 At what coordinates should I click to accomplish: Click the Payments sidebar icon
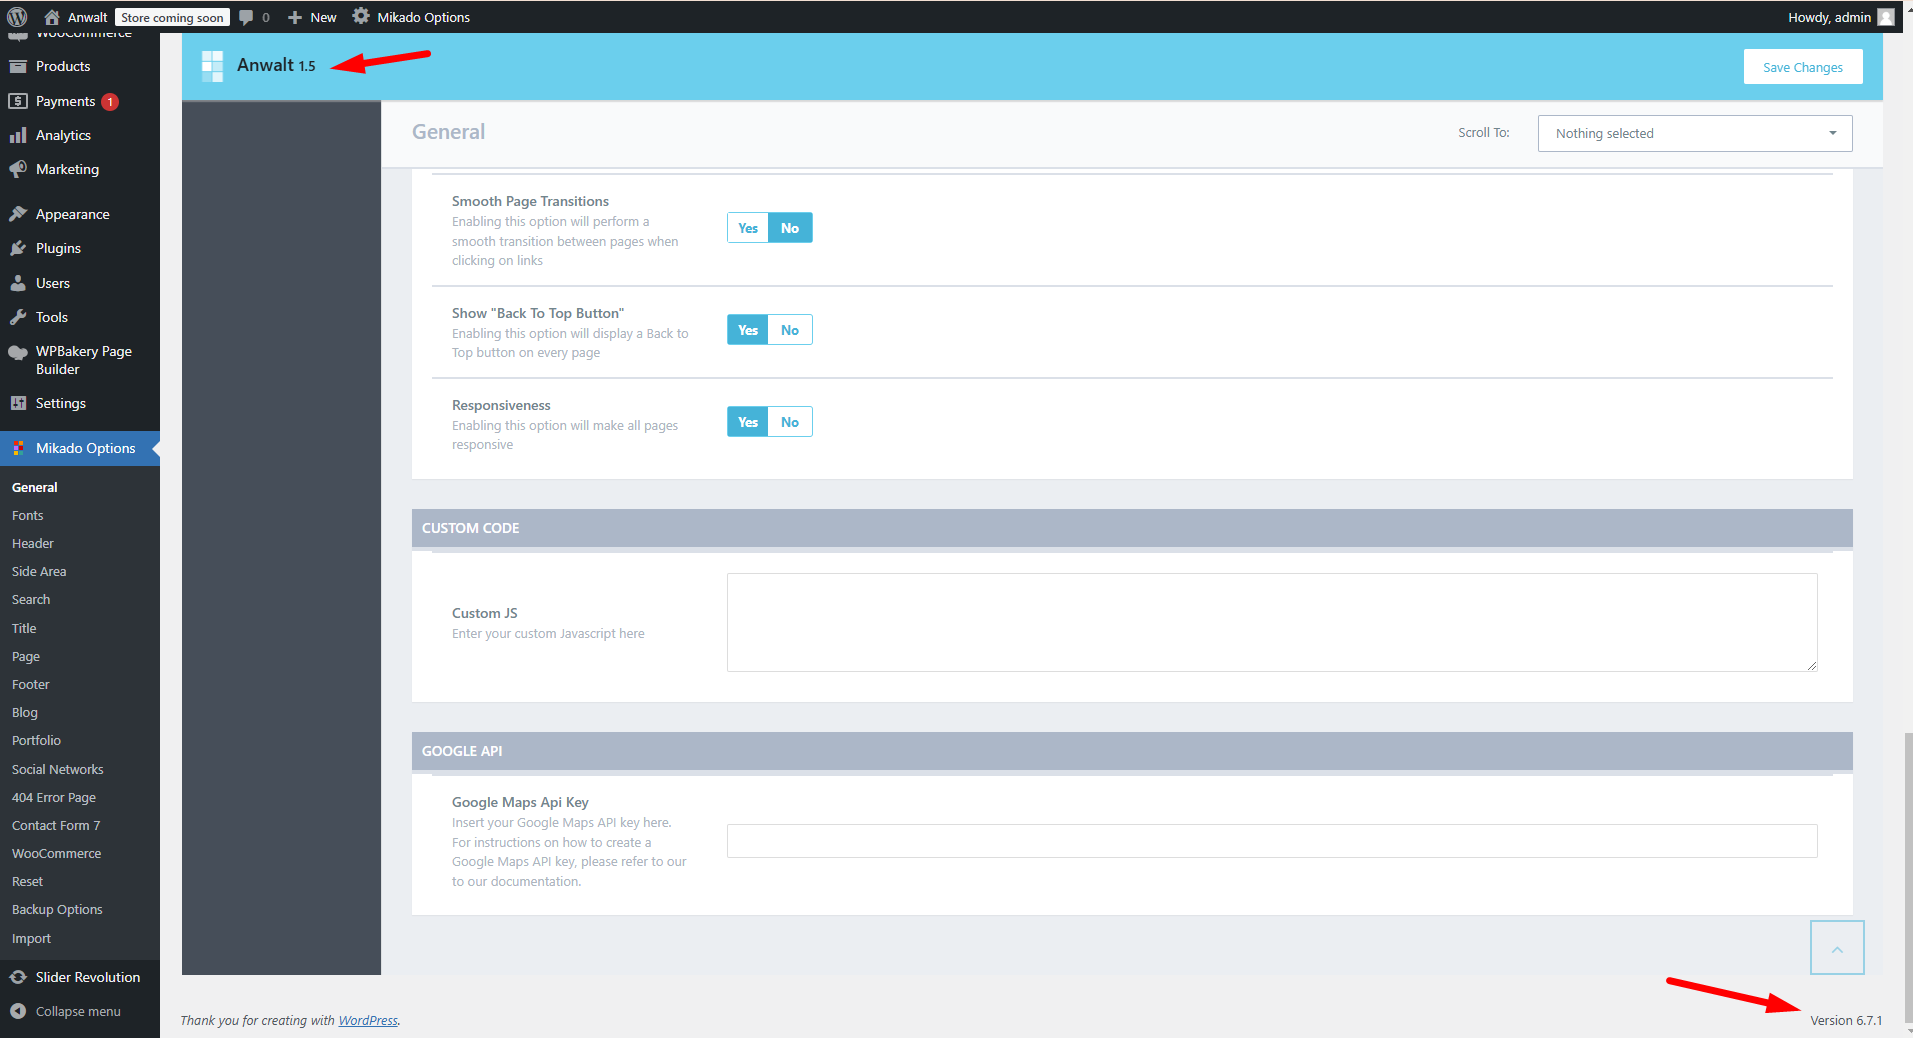18,101
